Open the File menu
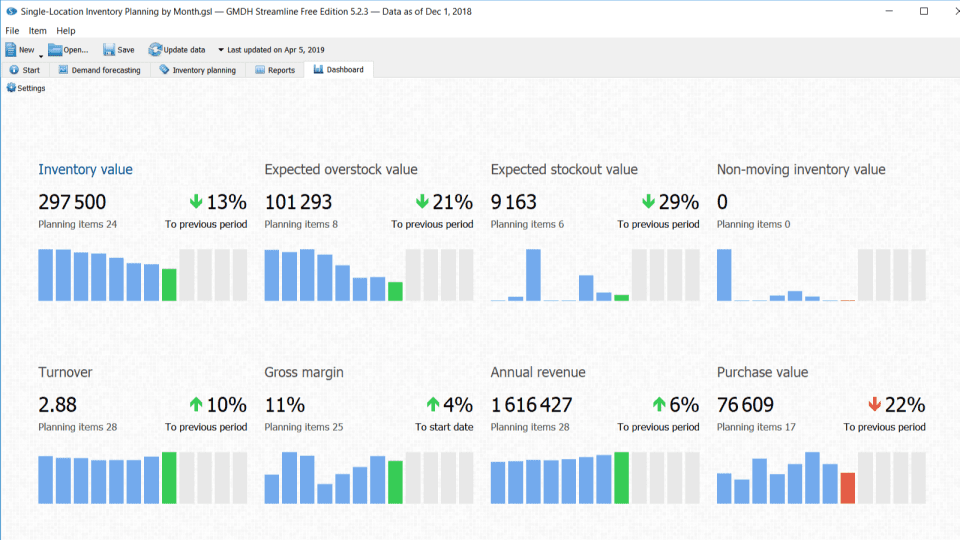This screenshot has width=960, height=540. click(x=12, y=31)
